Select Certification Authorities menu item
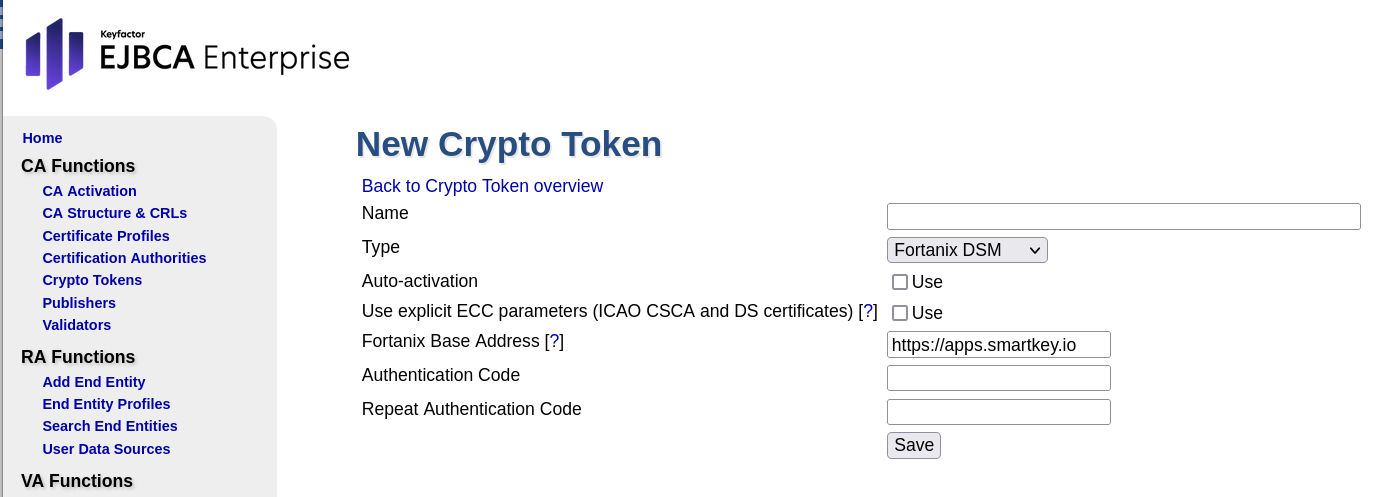Image resolution: width=1394 pixels, height=497 pixels. pos(124,258)
